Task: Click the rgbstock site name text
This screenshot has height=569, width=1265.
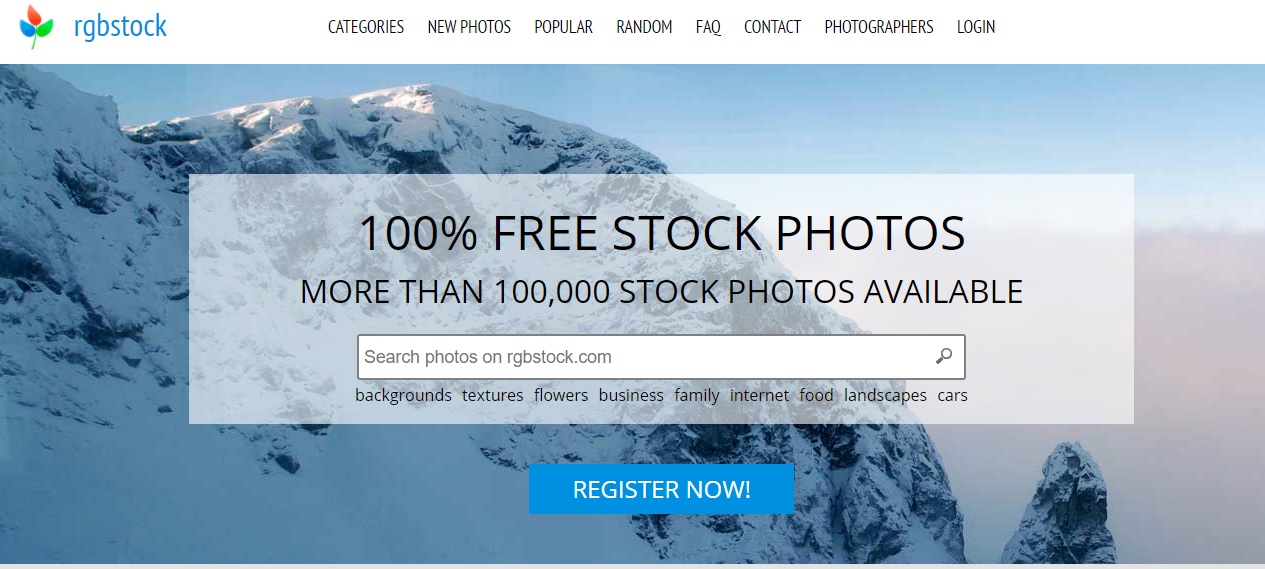Action: (120, 27)
